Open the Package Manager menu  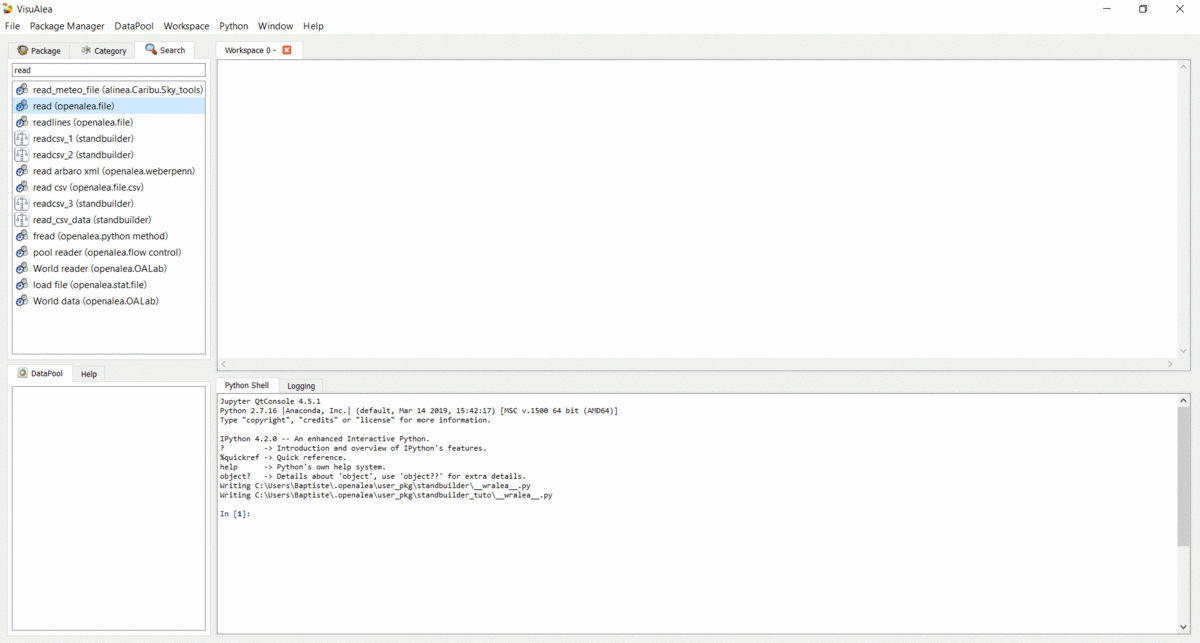[x=67, y=26]
